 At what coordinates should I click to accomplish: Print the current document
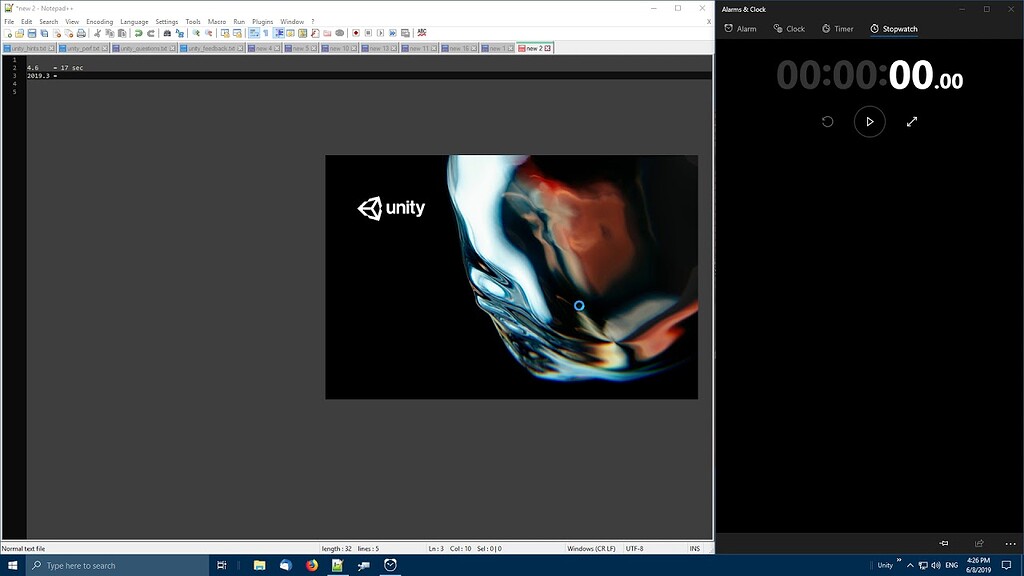tap(81, 33)
